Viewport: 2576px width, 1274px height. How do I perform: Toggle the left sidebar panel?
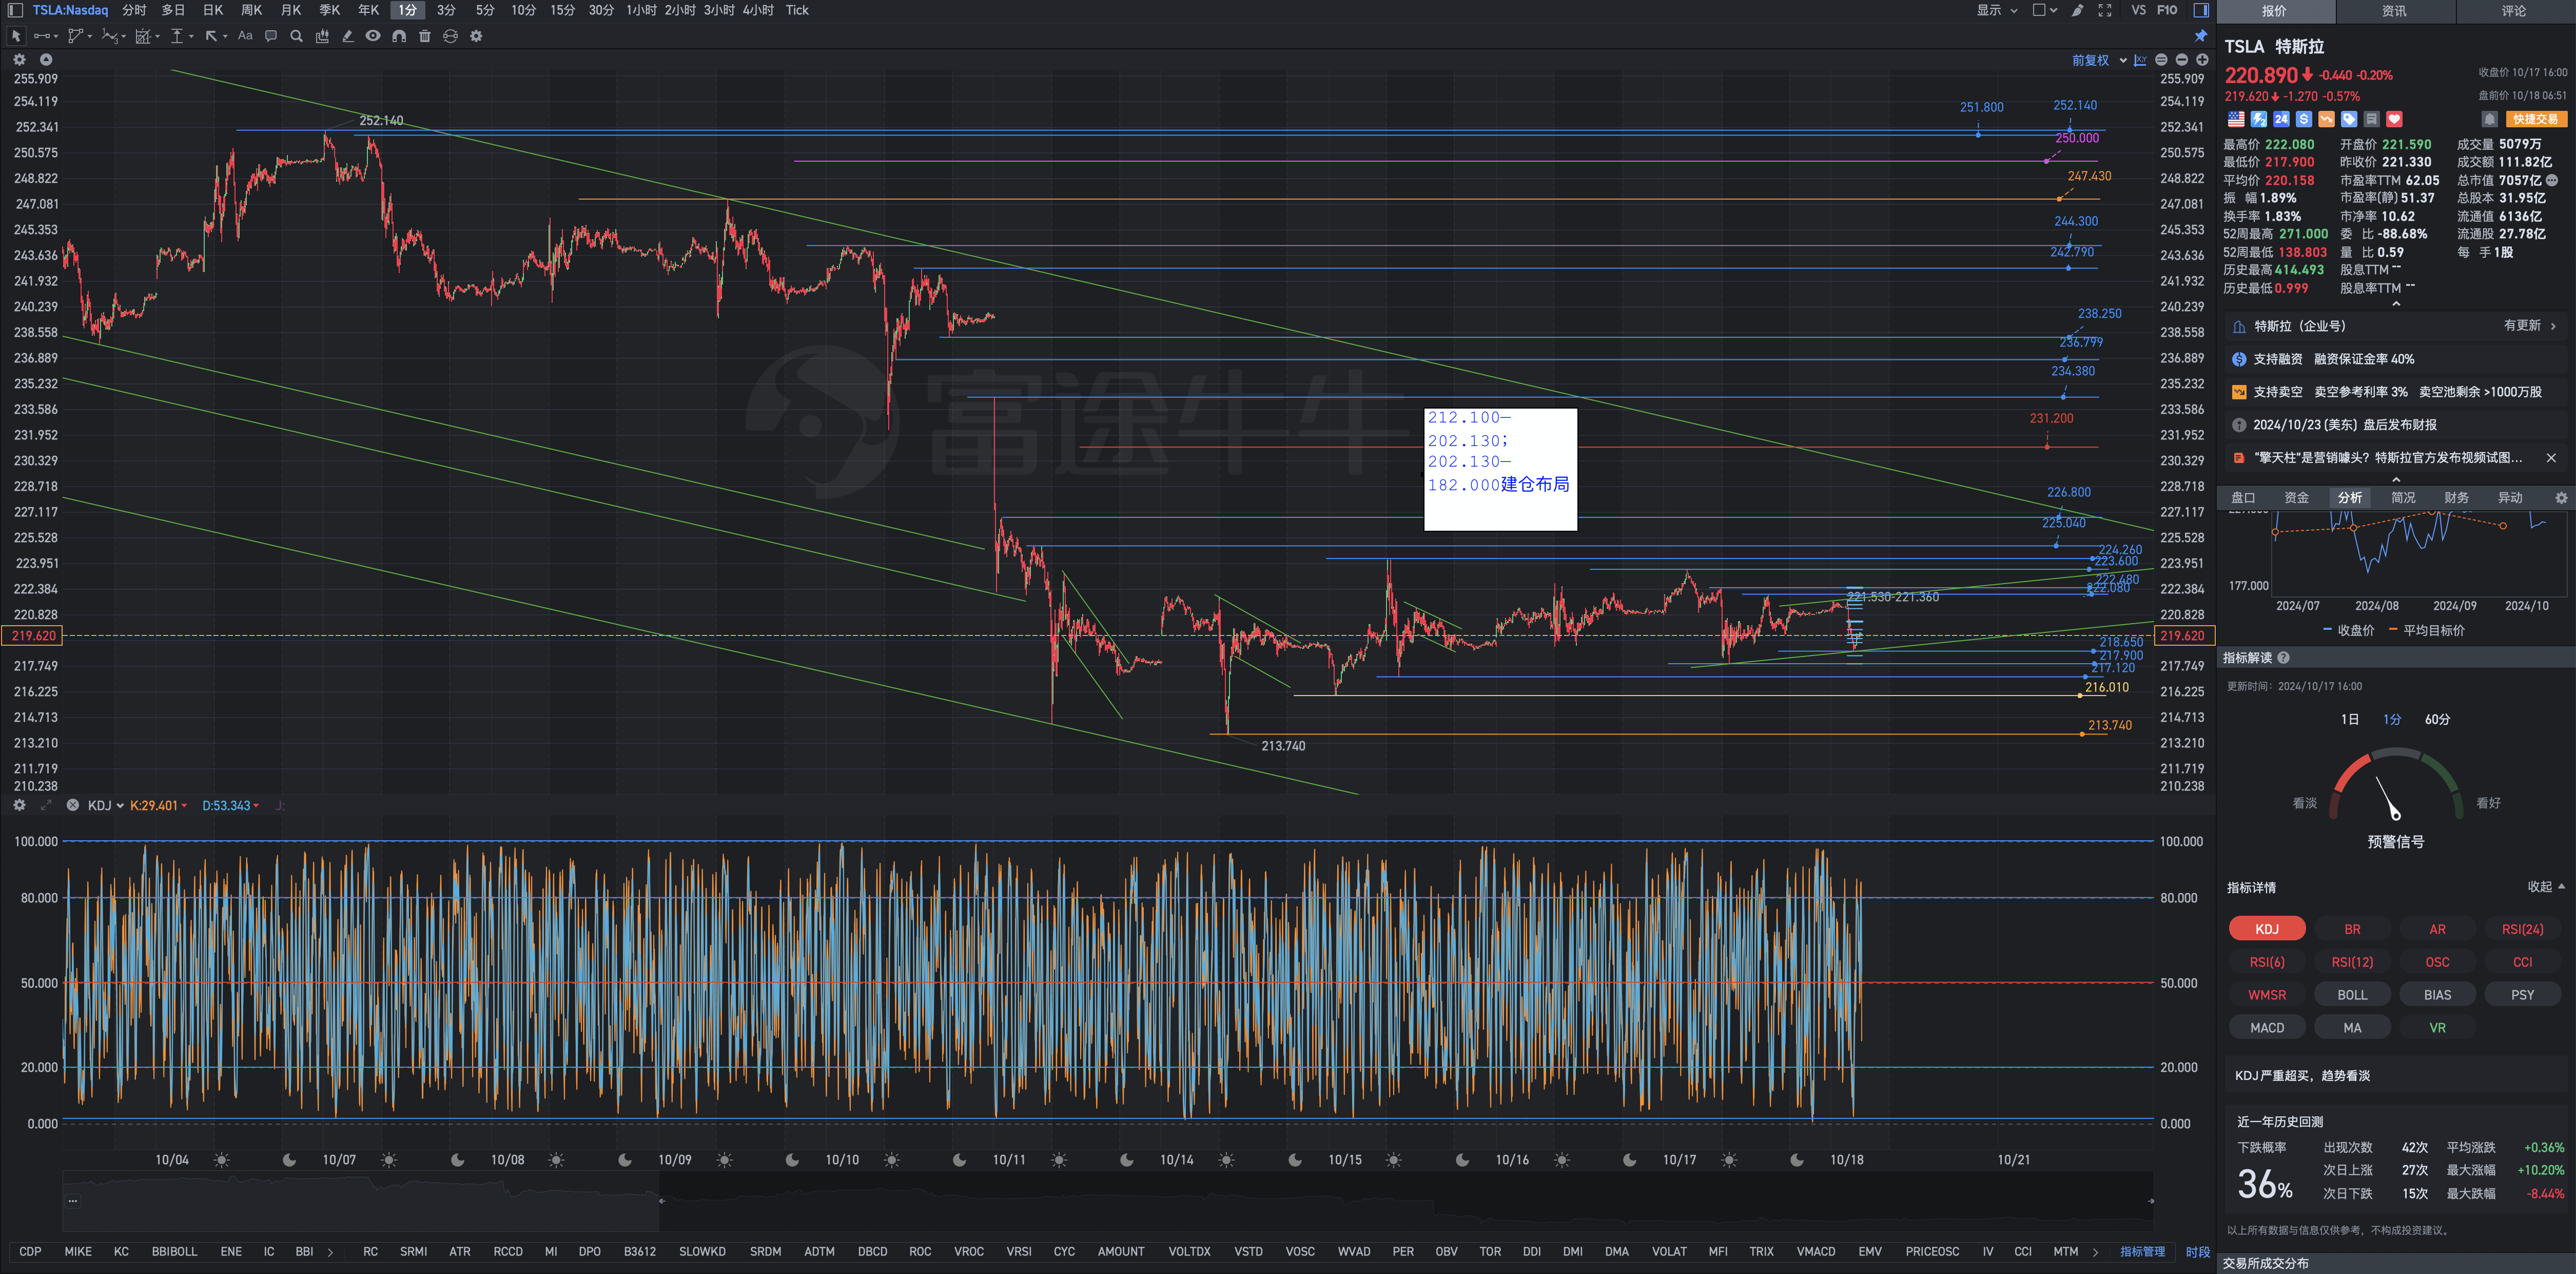click(x=15, y=10)
